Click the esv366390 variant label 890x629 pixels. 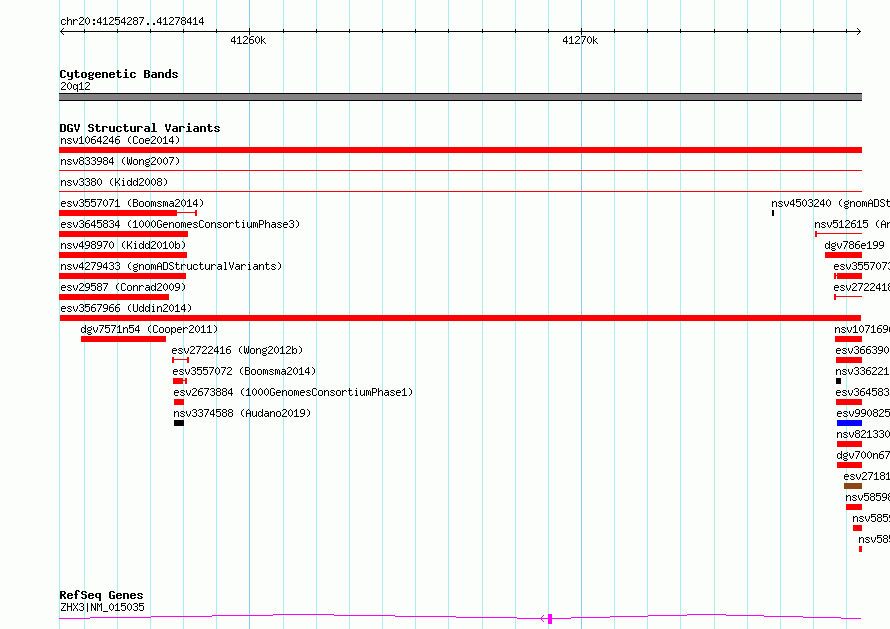(862, 350)
